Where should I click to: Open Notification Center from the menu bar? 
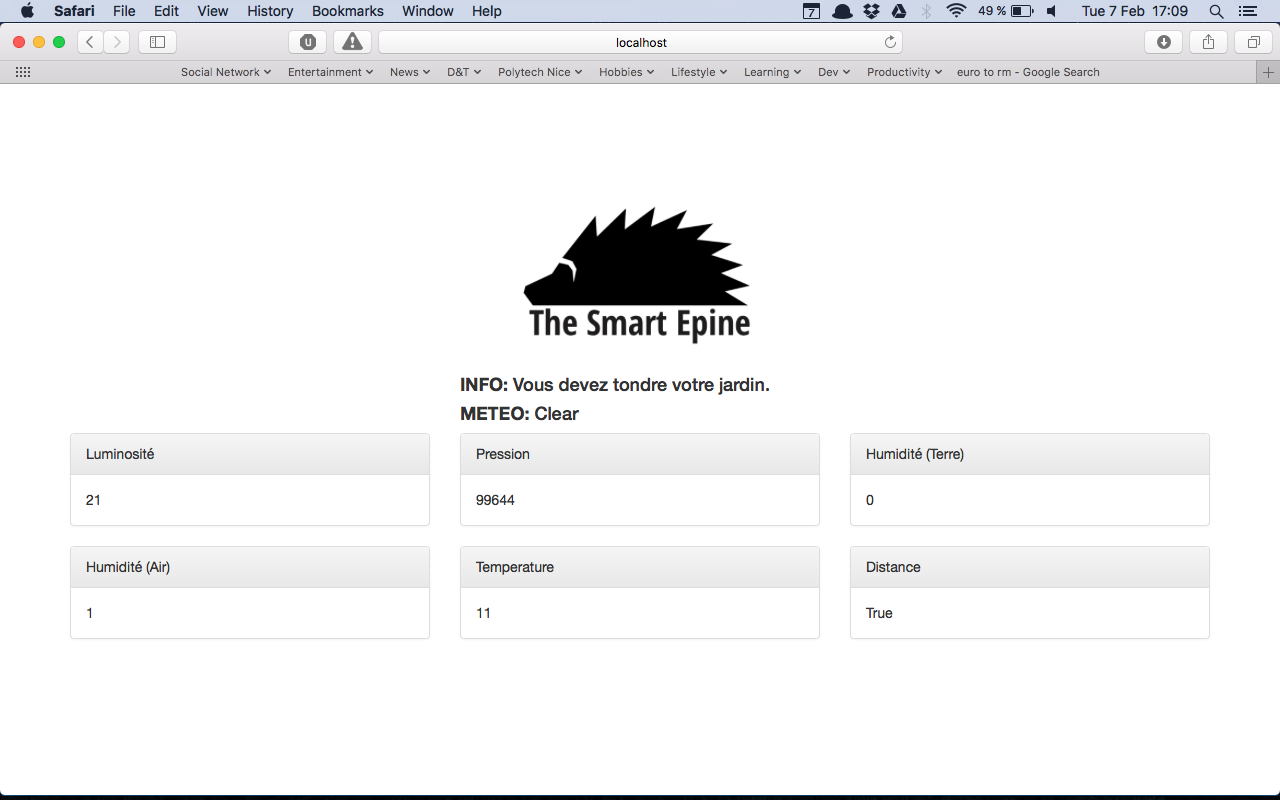click(1247, 11)
